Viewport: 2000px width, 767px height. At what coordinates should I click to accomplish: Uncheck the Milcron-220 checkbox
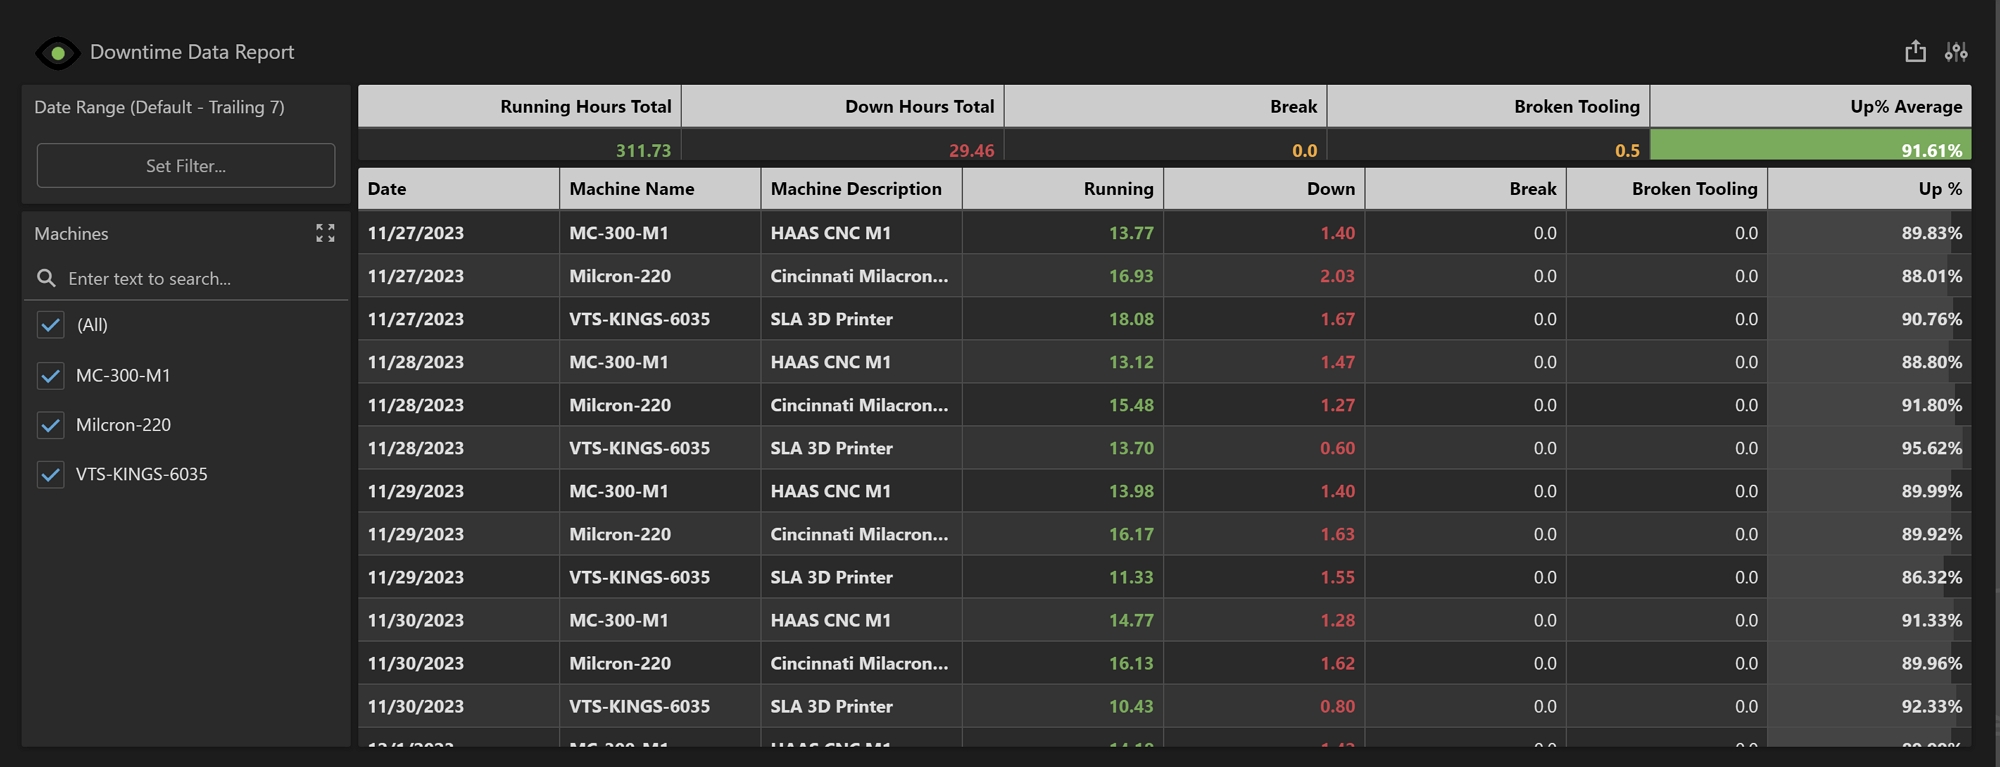(50, 425)
